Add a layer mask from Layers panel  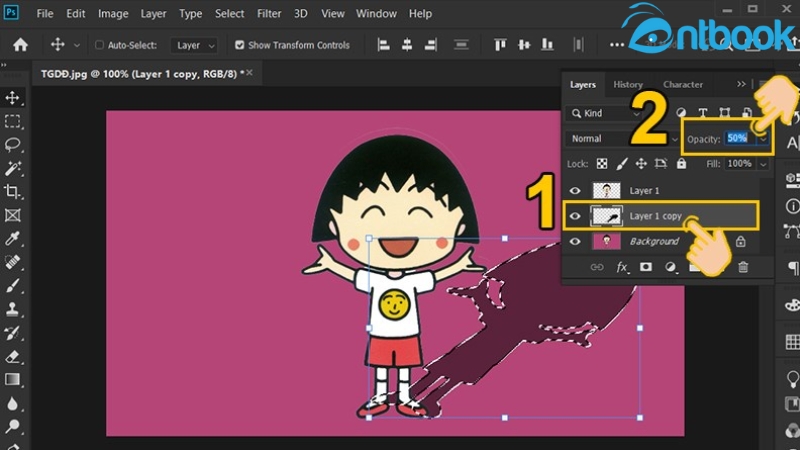pos(645,267)
